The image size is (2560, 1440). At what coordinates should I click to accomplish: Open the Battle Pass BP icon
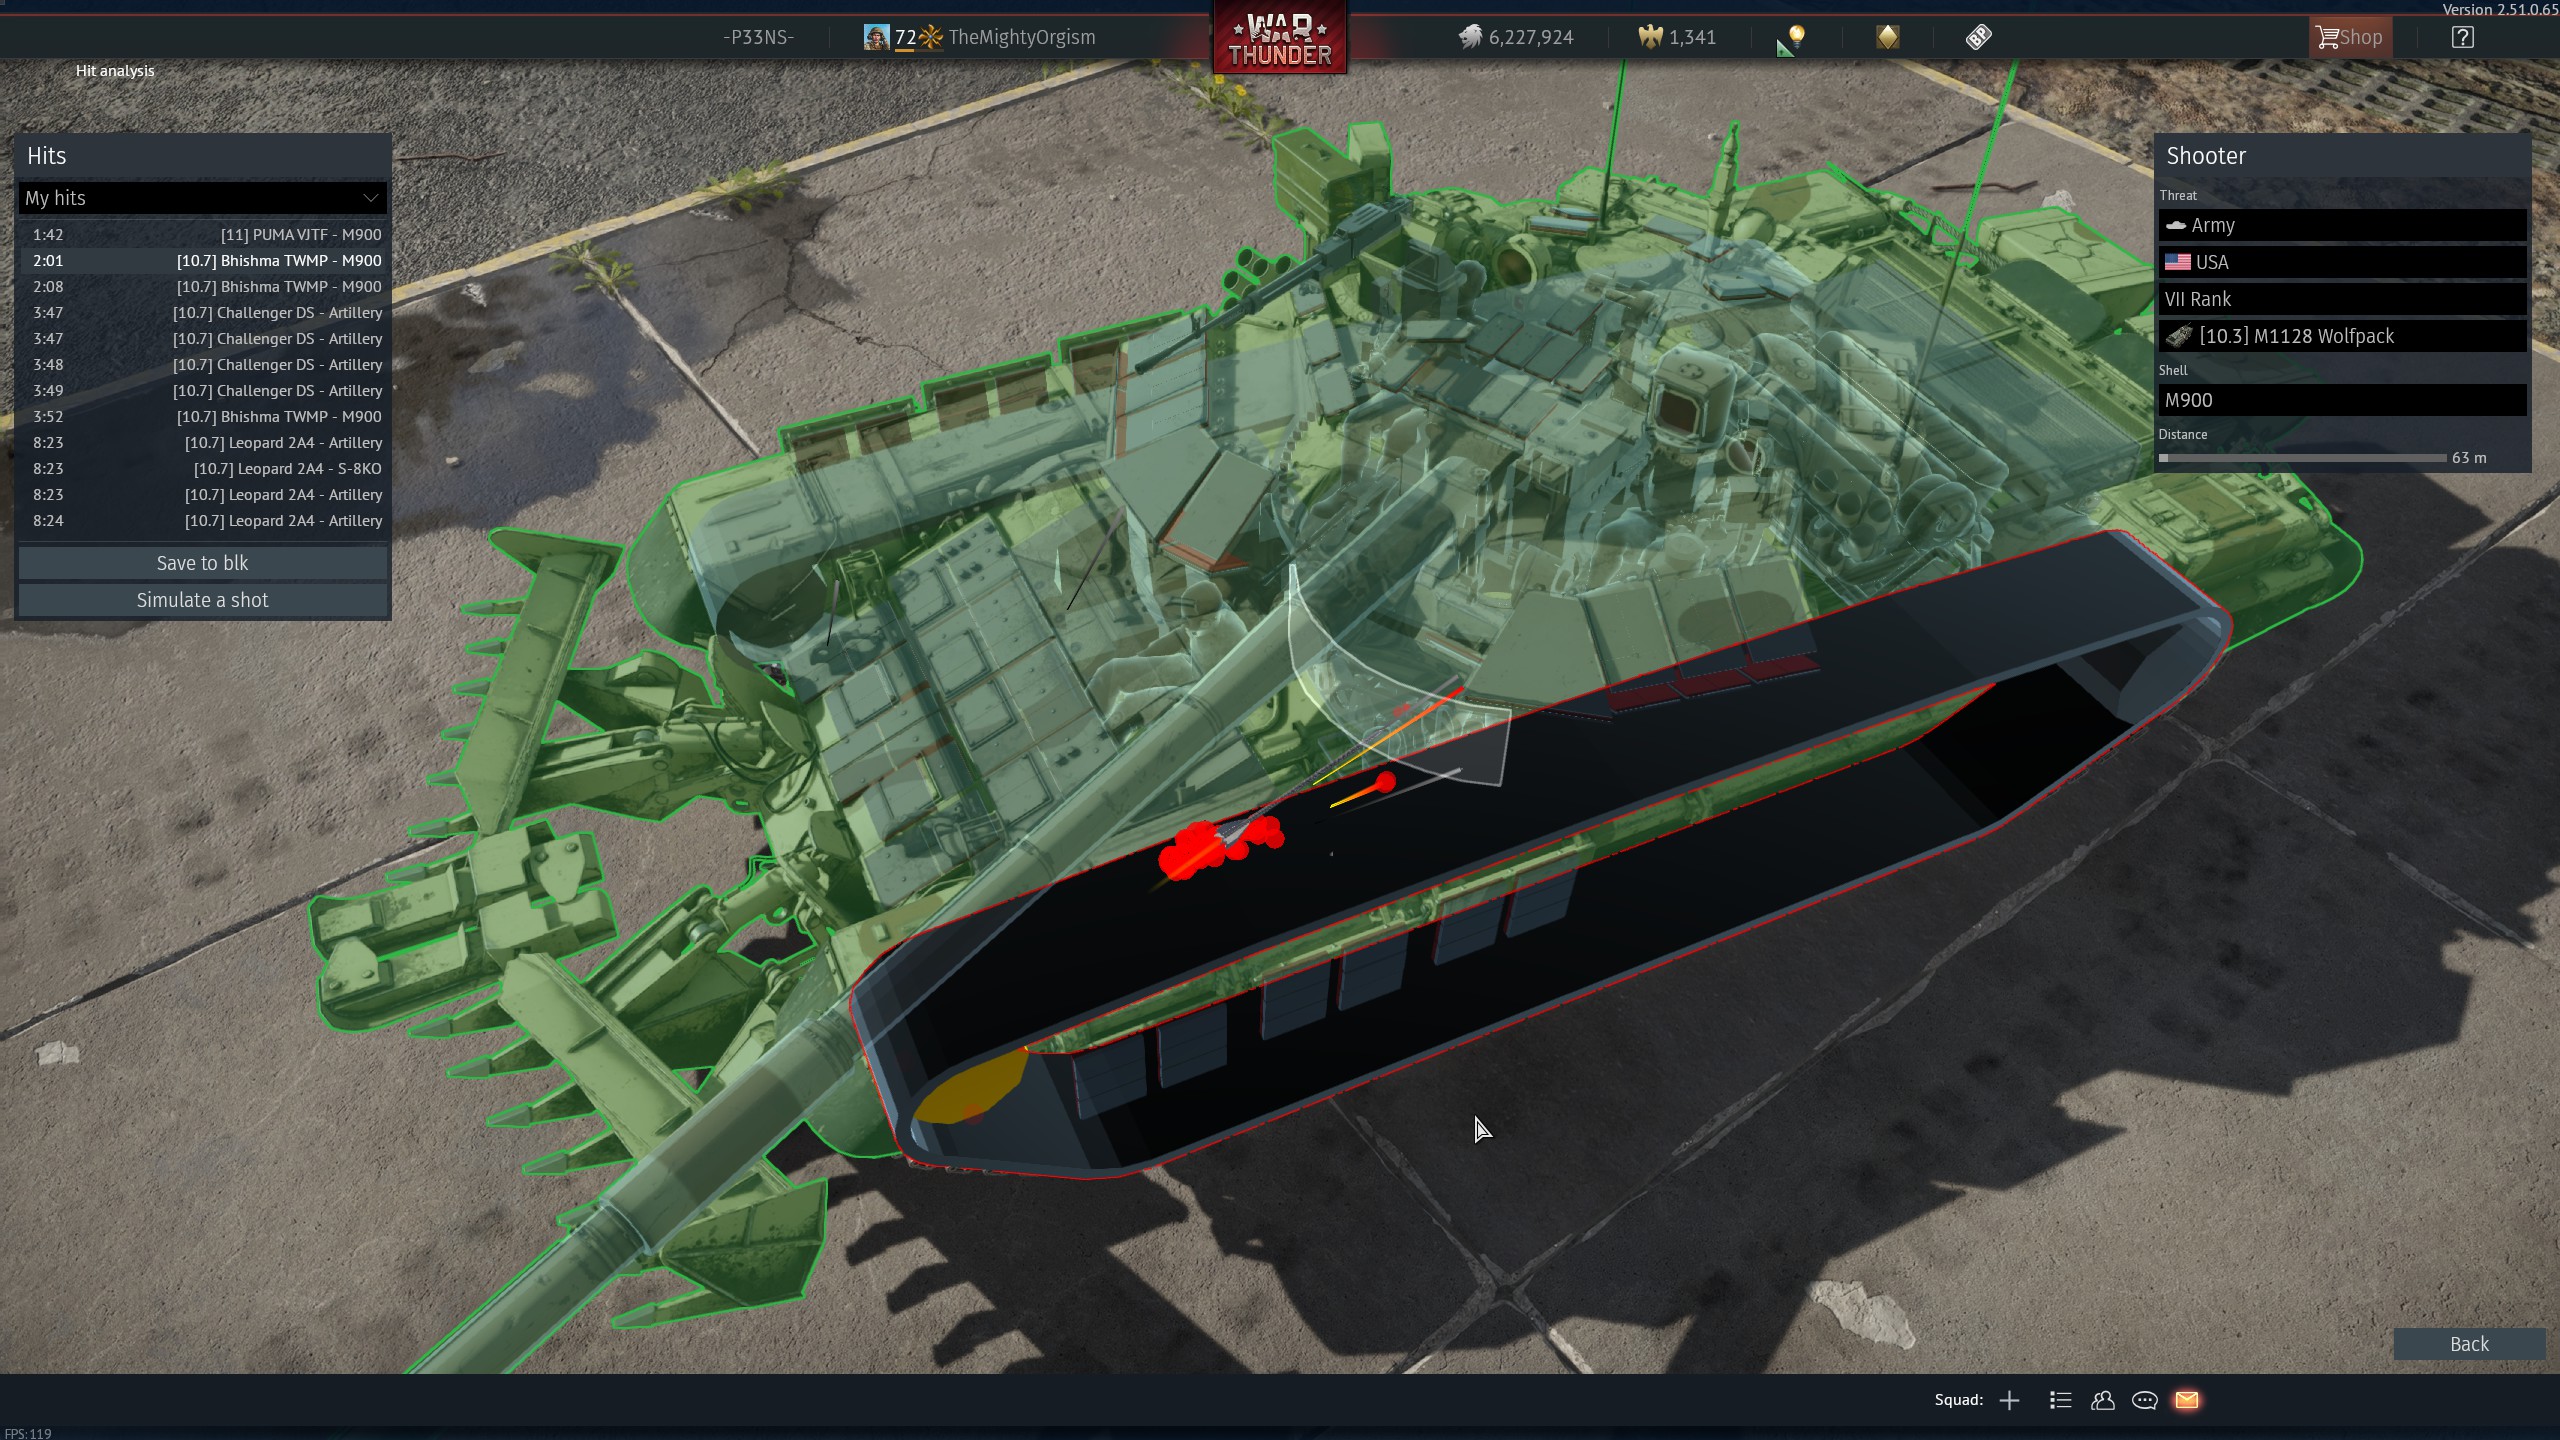[x=1978, y=37]
